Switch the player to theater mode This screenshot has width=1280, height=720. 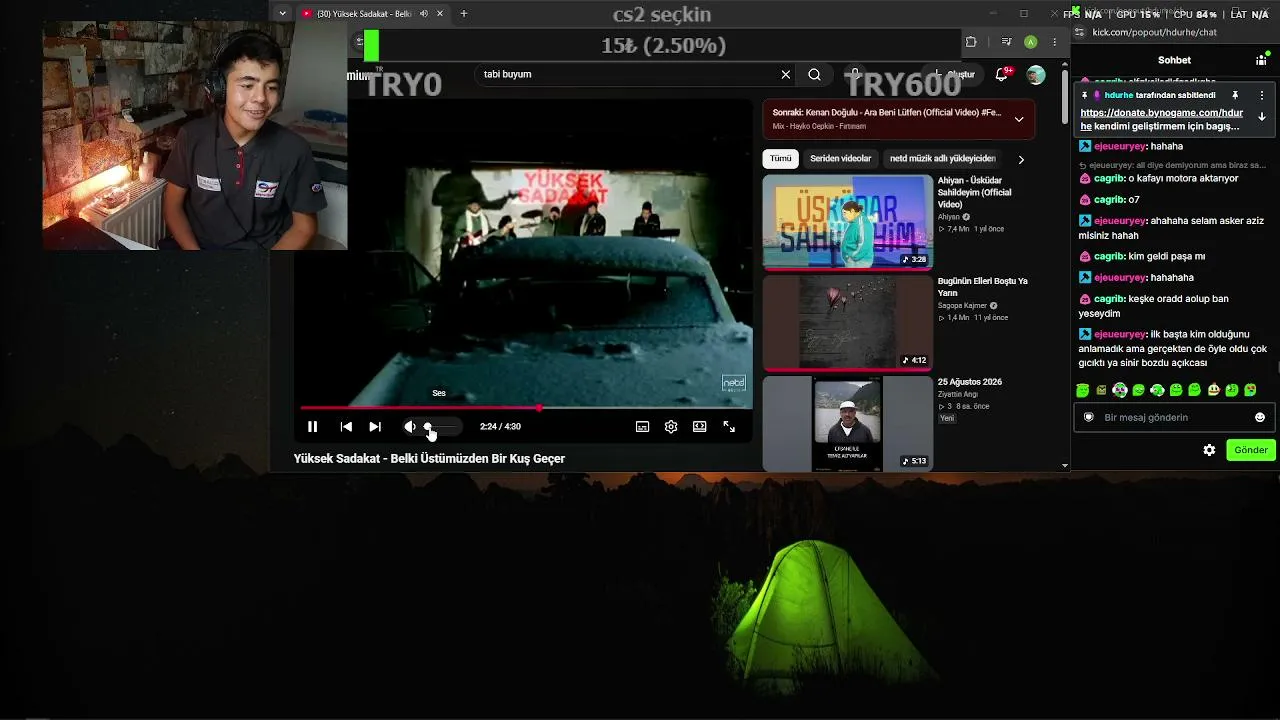point(700,427)
